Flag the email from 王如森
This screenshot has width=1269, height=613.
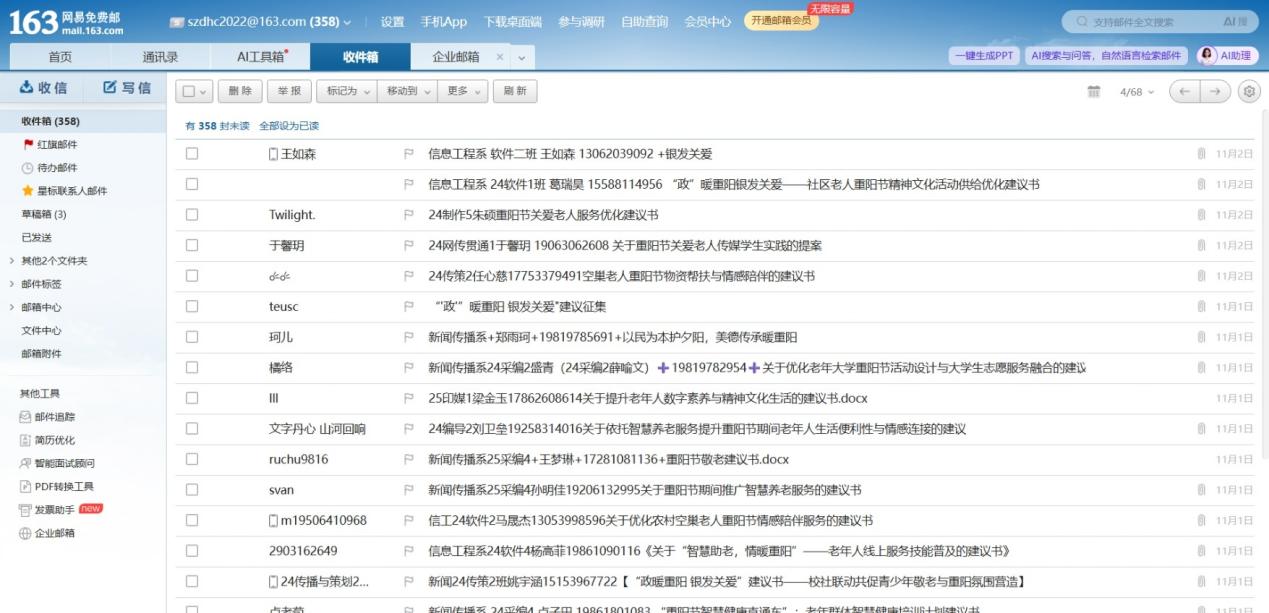408,154
